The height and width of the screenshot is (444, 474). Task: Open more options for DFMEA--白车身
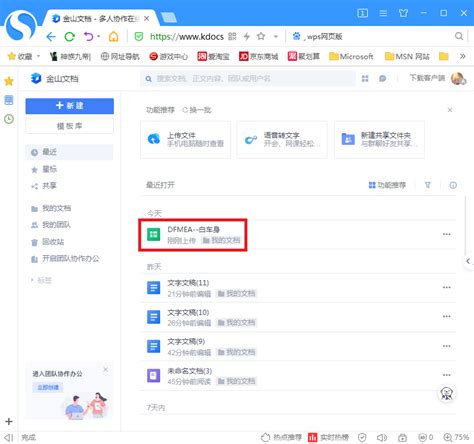tap(447, 234)
